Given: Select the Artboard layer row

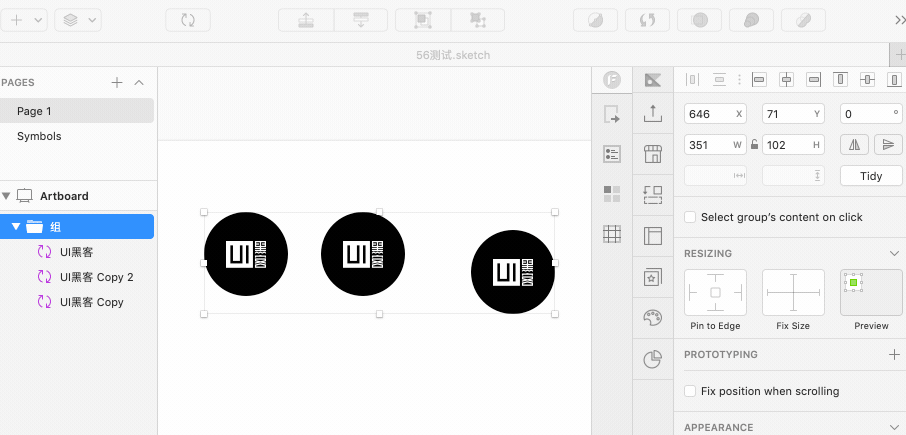Looking at the screenshot, I should pyautogui.click(x=78, y=196).
